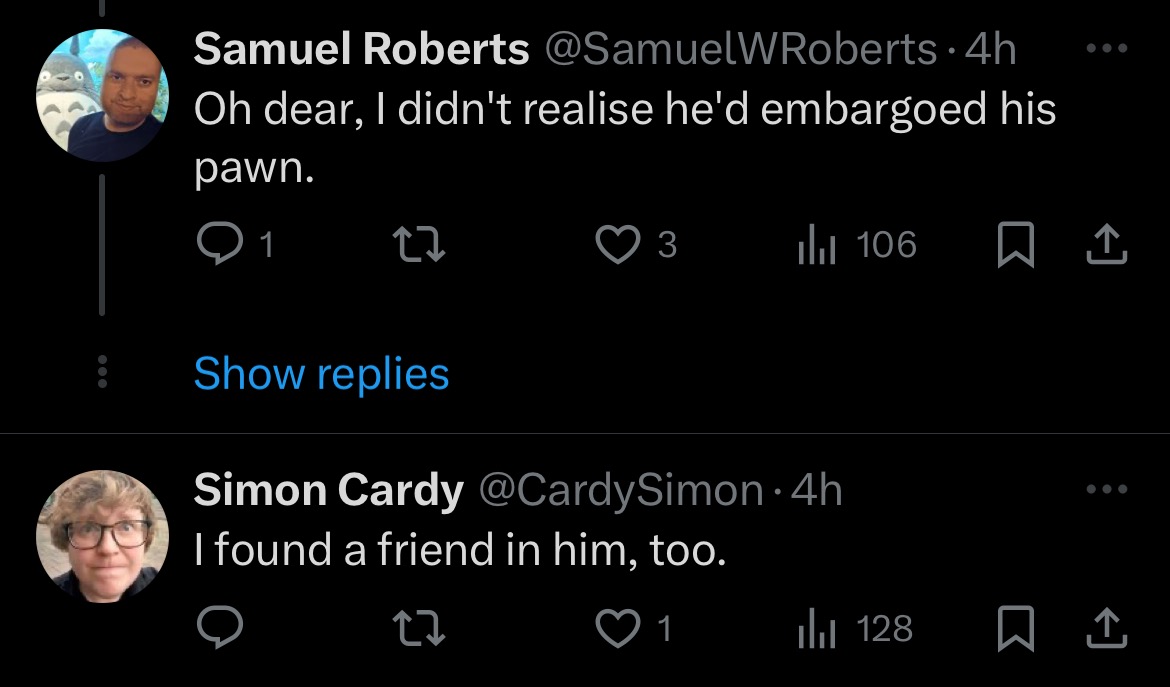Like Samuel Roberts' tweet

[618, 245]
